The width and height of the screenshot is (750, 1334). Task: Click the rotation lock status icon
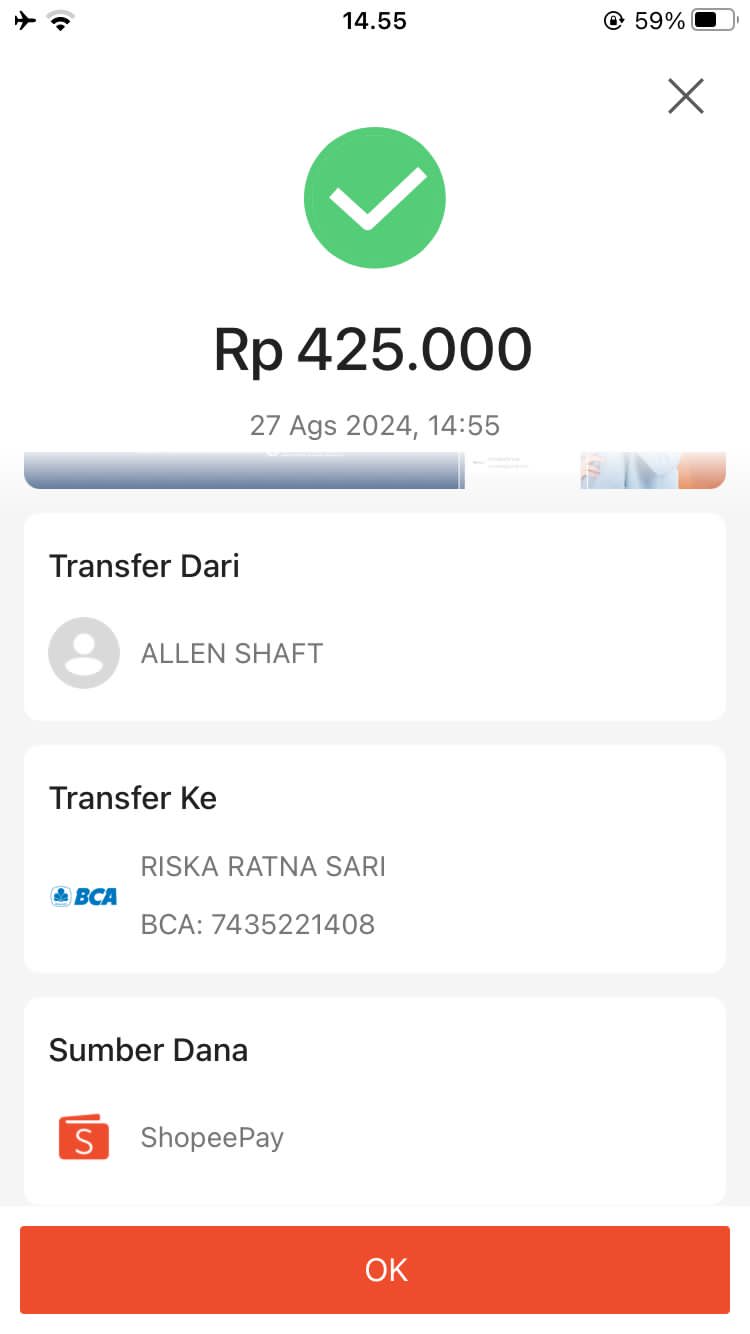click(x=613, y=21)
